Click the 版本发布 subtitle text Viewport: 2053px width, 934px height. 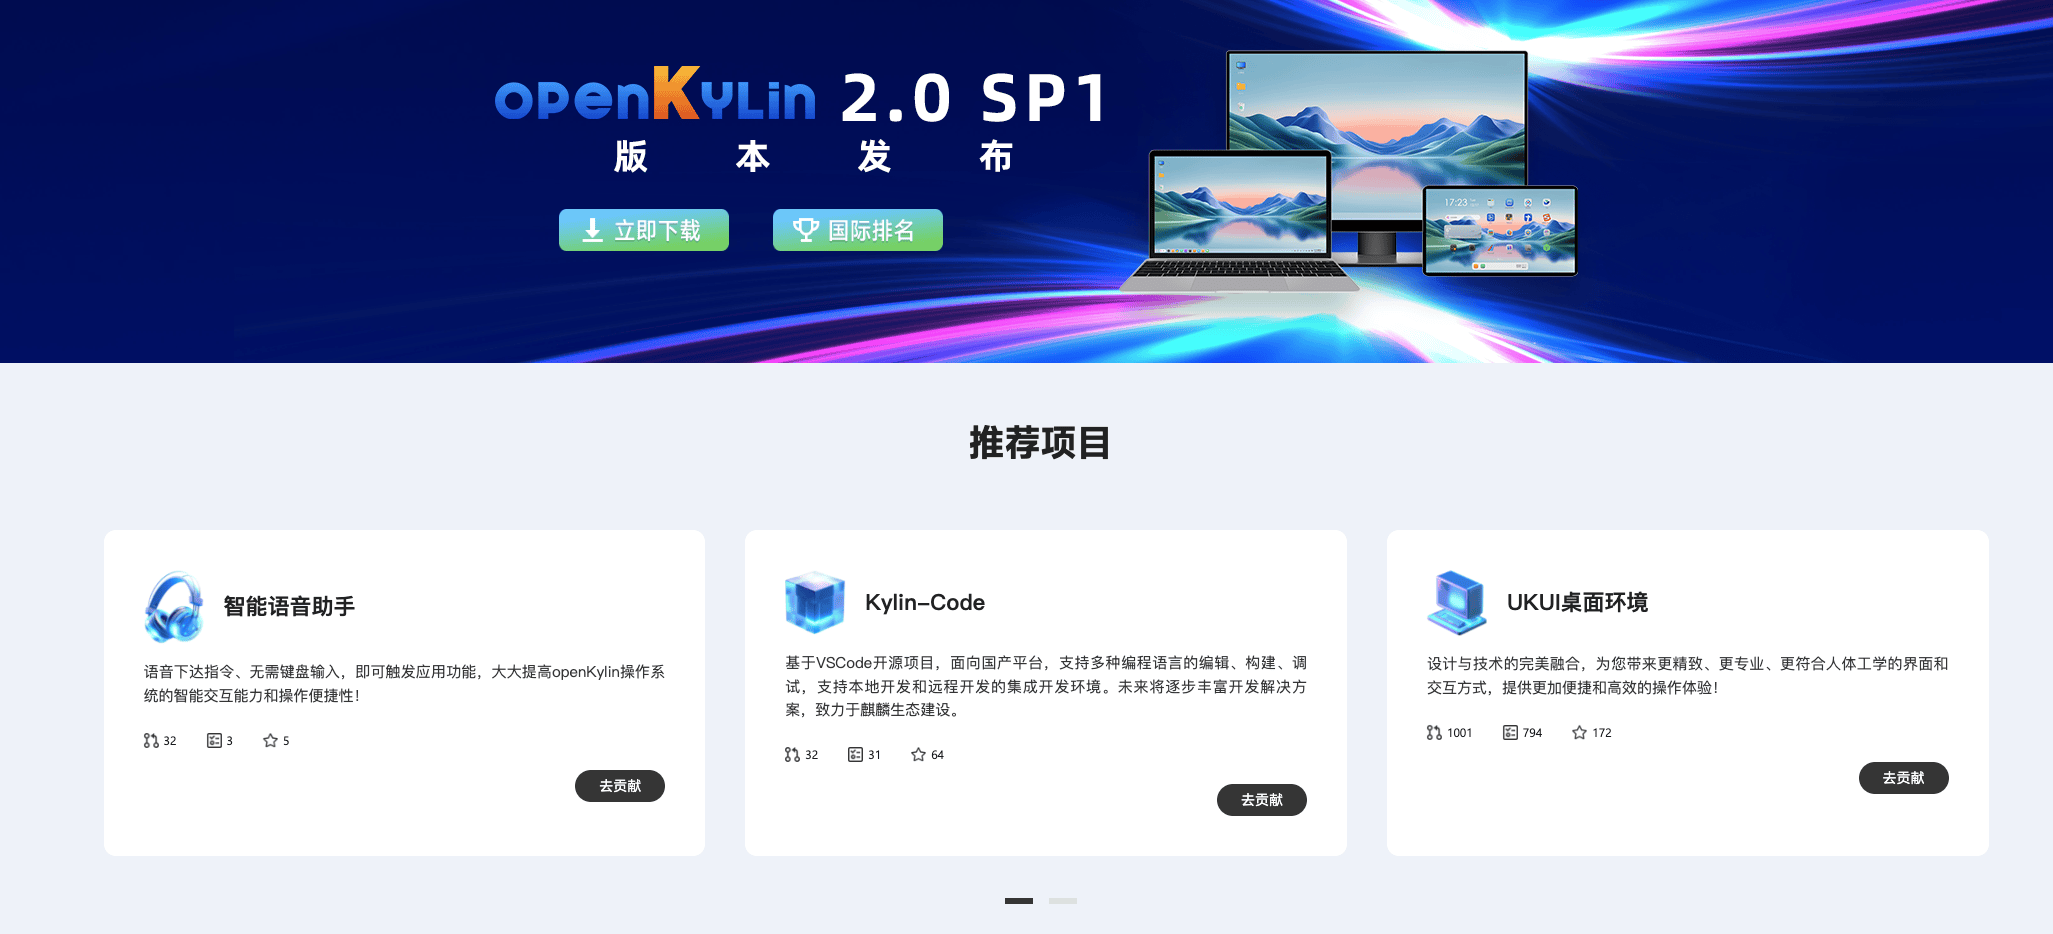coord(814,157)
